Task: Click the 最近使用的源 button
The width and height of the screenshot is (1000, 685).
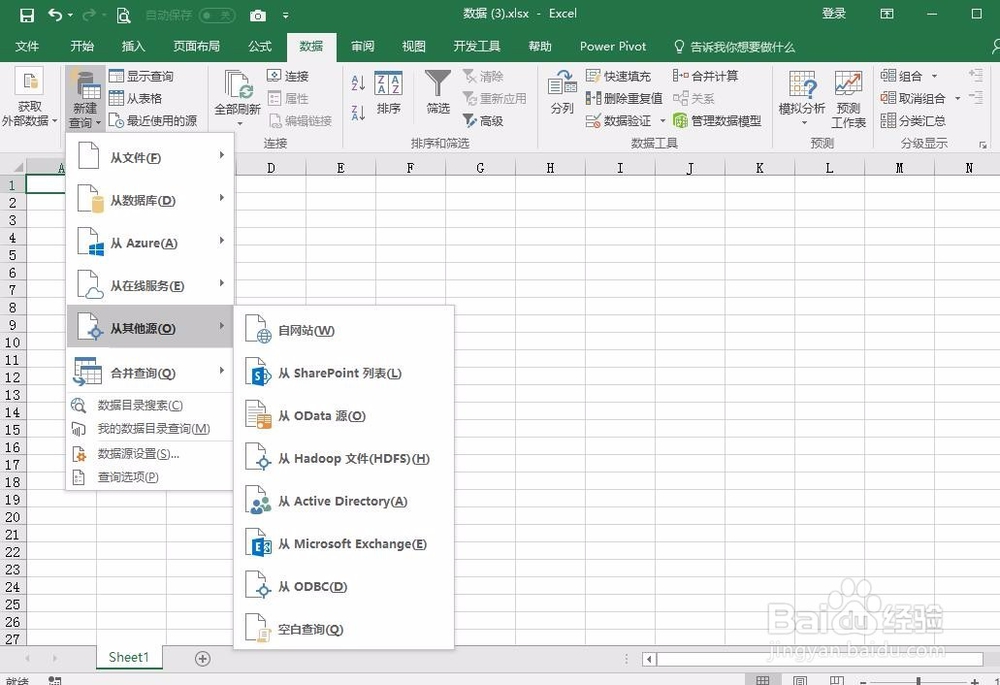Action: click(x=152, y=121)
